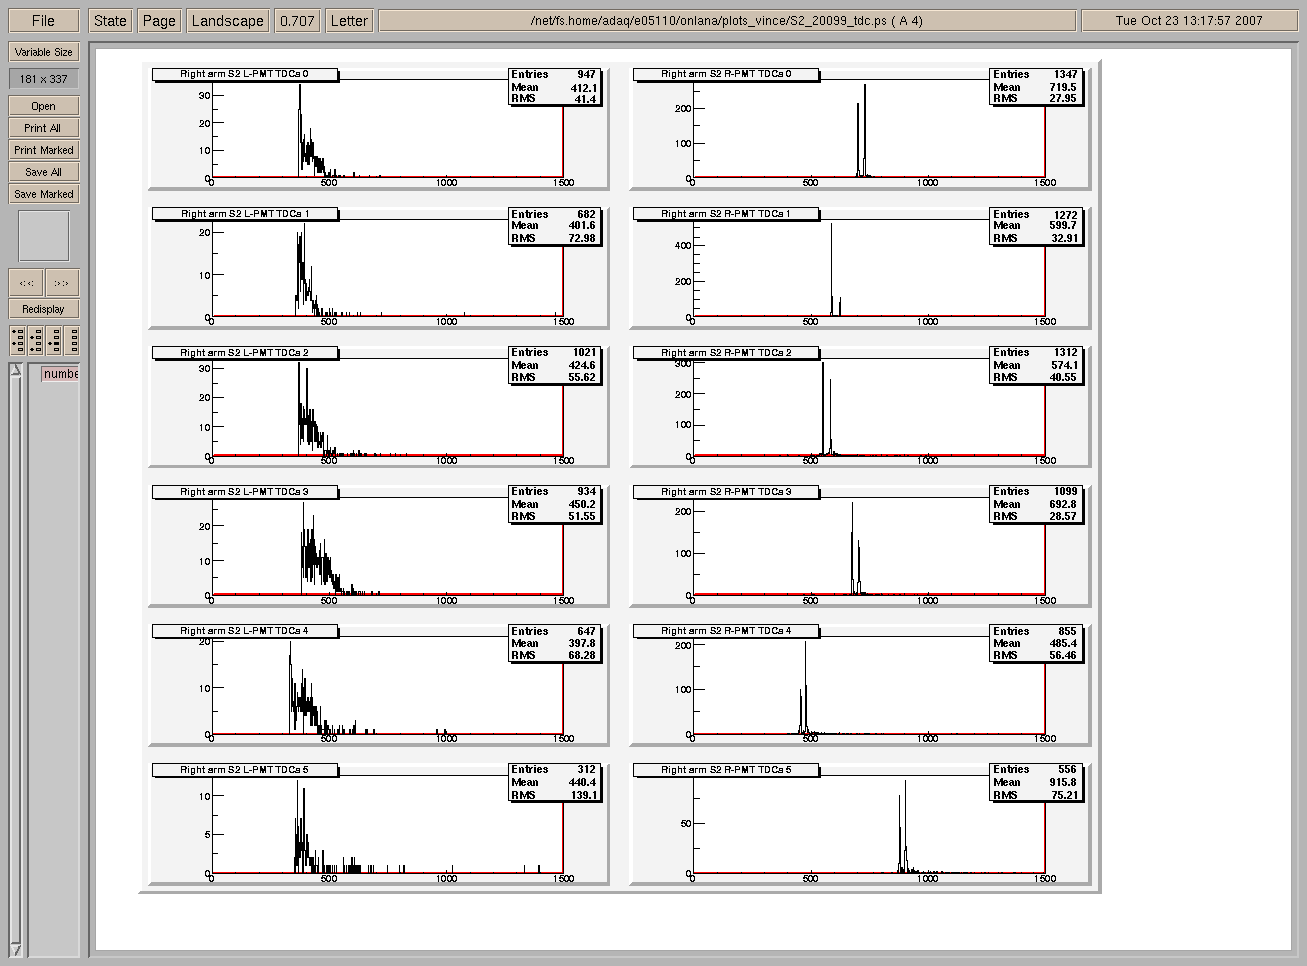Image resolution: width=1307 pixels, height=966 pixels.
Task: Click title 'Right arm S2 L-PMT TDCs 1'
Action: click(x=245, y=213)
